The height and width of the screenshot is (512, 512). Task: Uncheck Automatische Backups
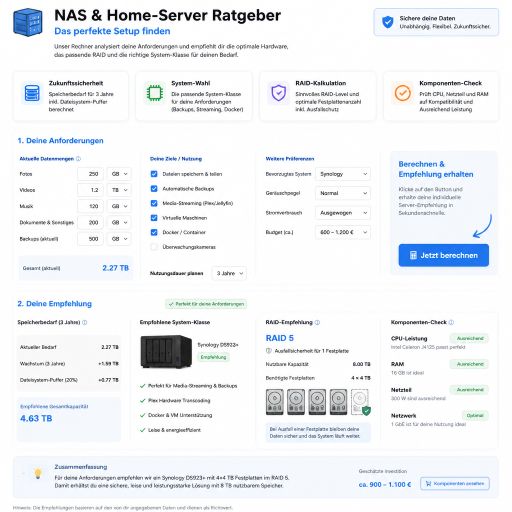154,189
